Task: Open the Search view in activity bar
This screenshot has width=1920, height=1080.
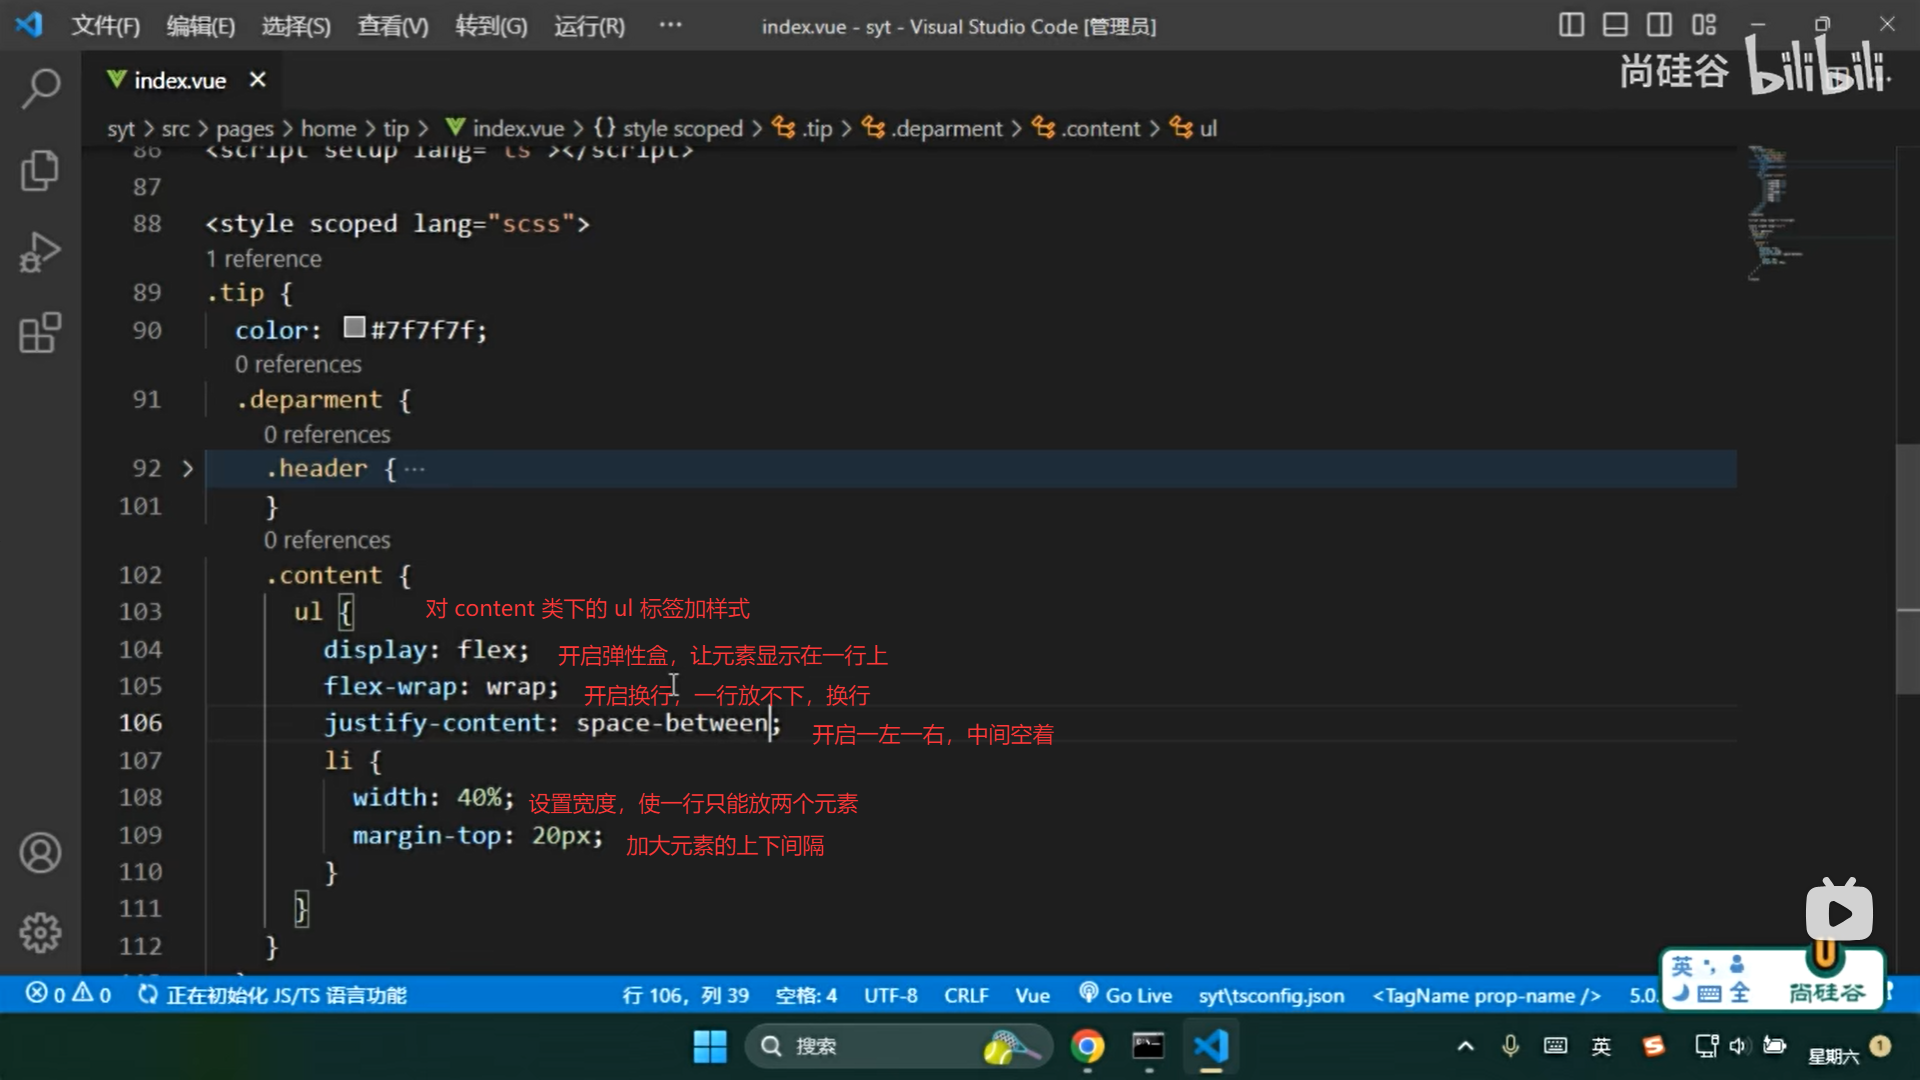Action: click(x=40, y=88)
